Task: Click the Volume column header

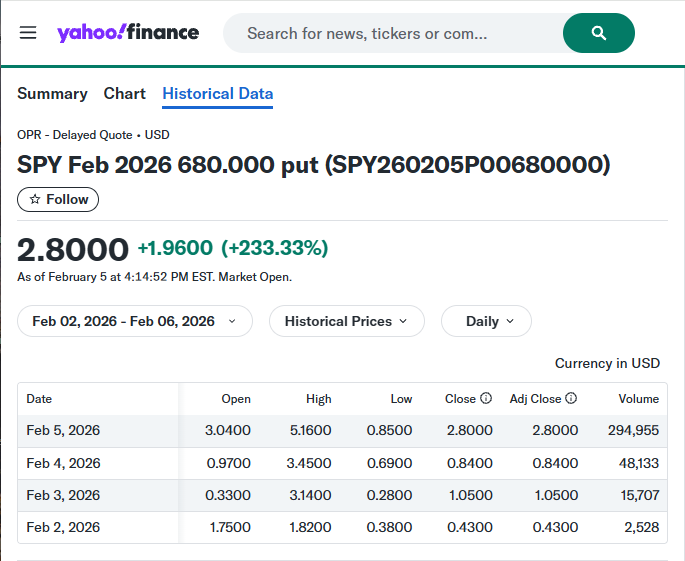Action: click(x=638, y=398)
